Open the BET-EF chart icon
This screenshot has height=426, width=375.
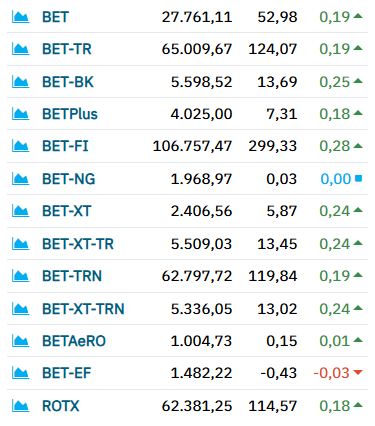[20, 373]
